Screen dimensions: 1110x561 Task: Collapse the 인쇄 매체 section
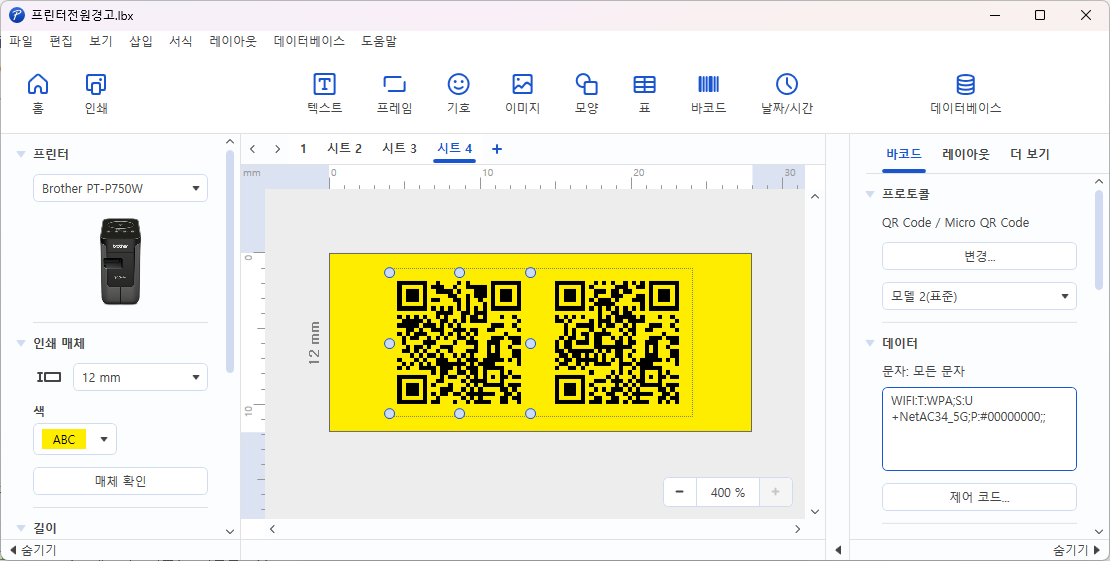click(21, 343)
